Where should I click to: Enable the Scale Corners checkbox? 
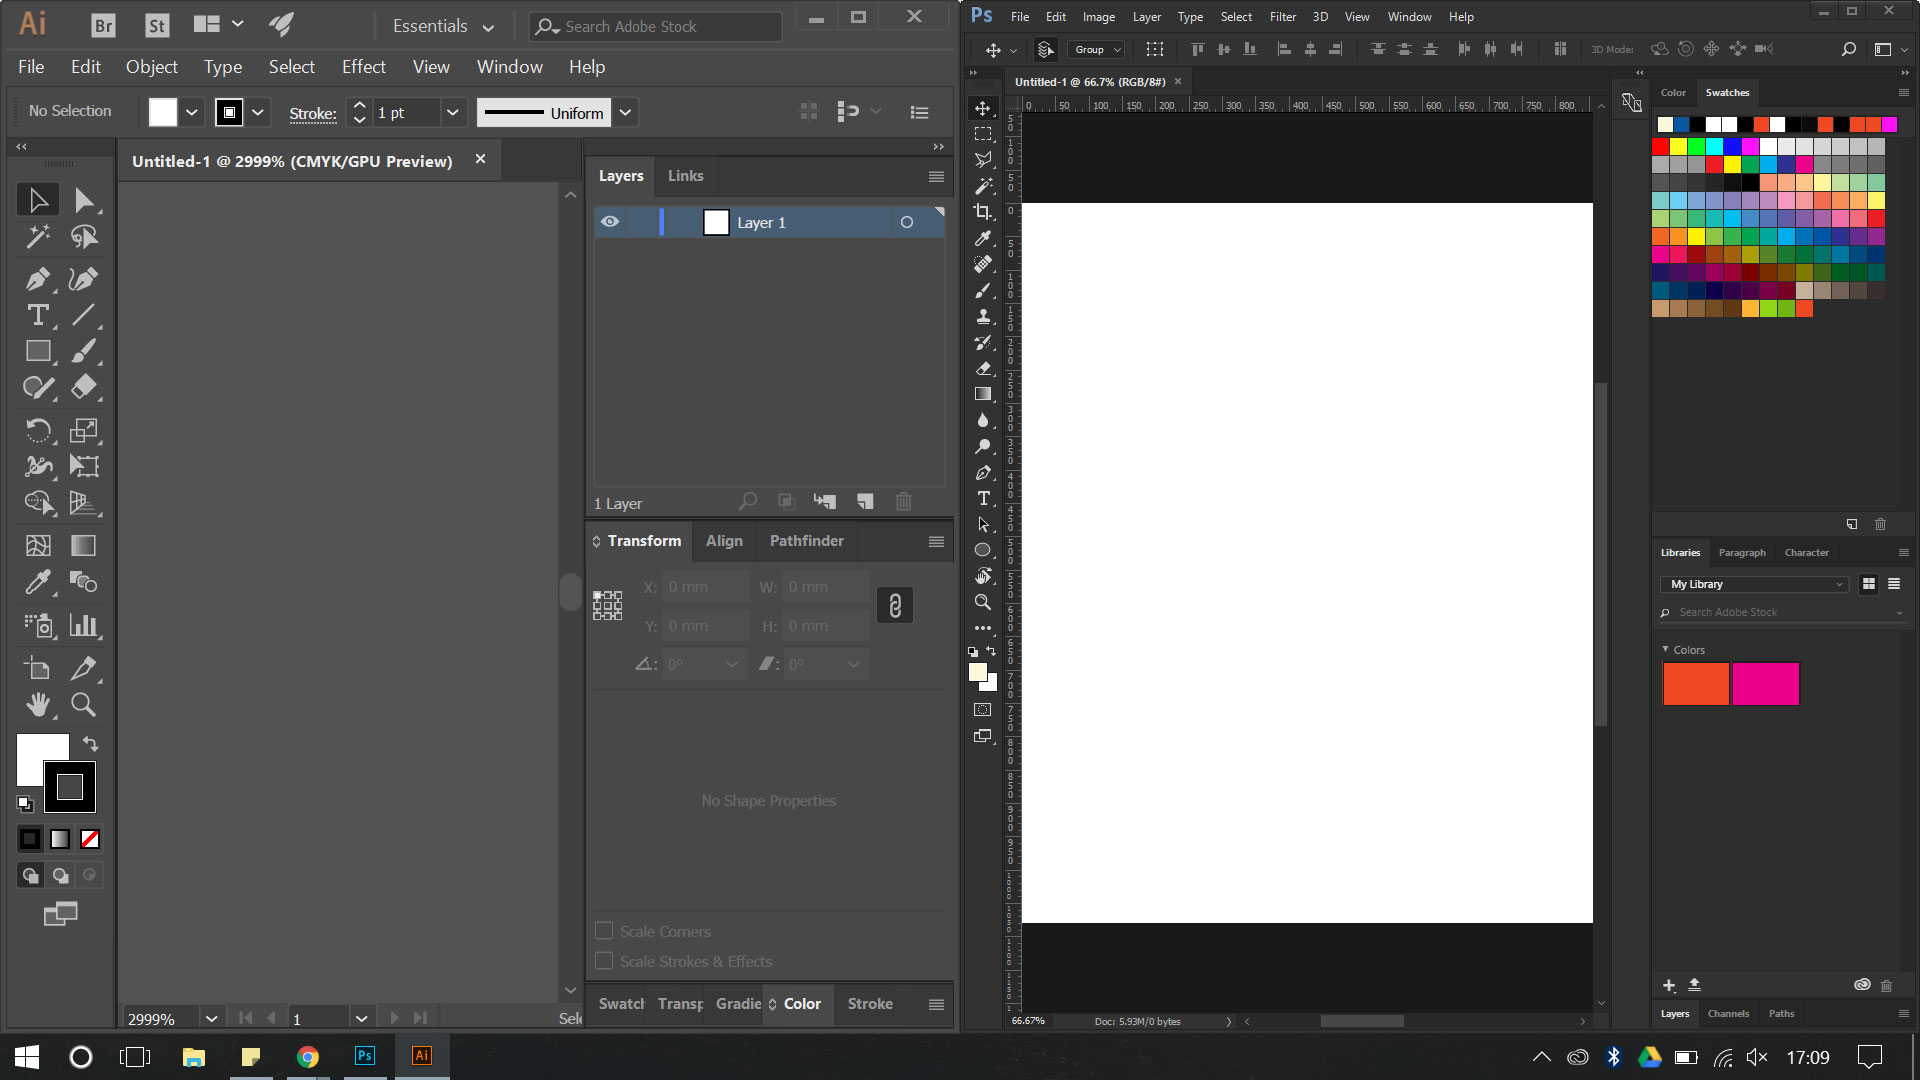click(x=604, y=931)
